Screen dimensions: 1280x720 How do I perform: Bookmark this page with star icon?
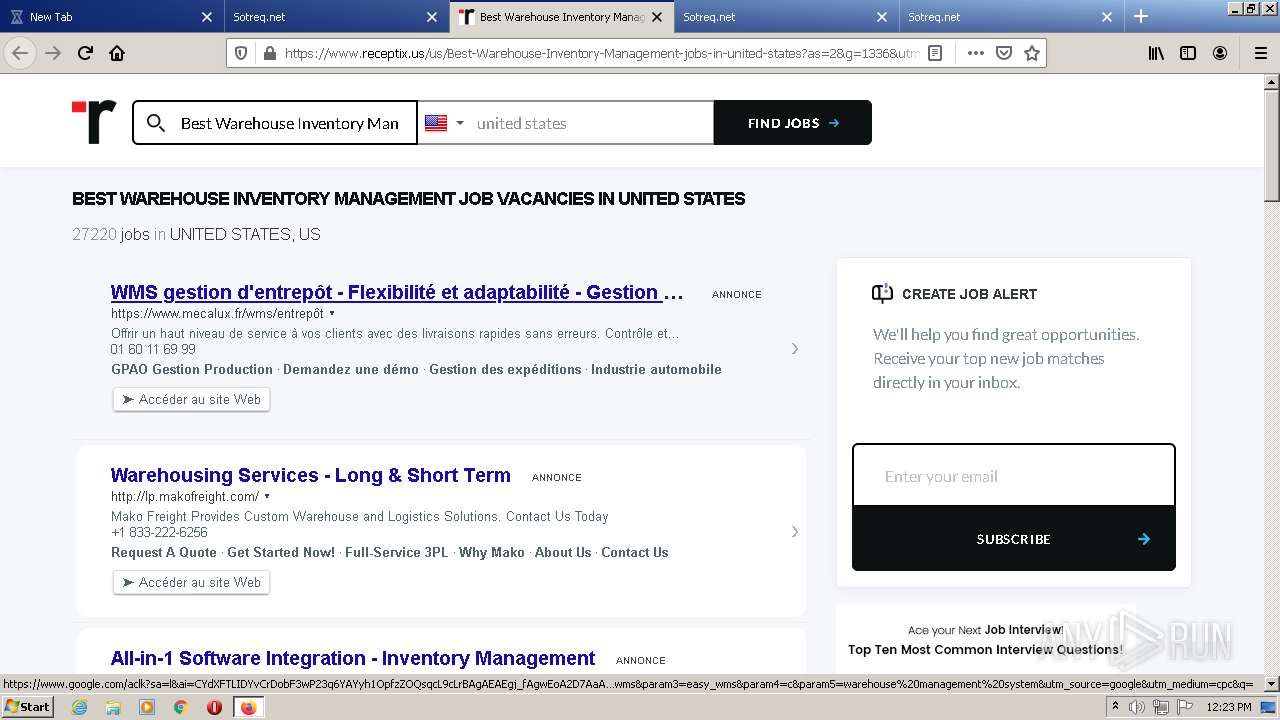click(x=1032, y=53)
